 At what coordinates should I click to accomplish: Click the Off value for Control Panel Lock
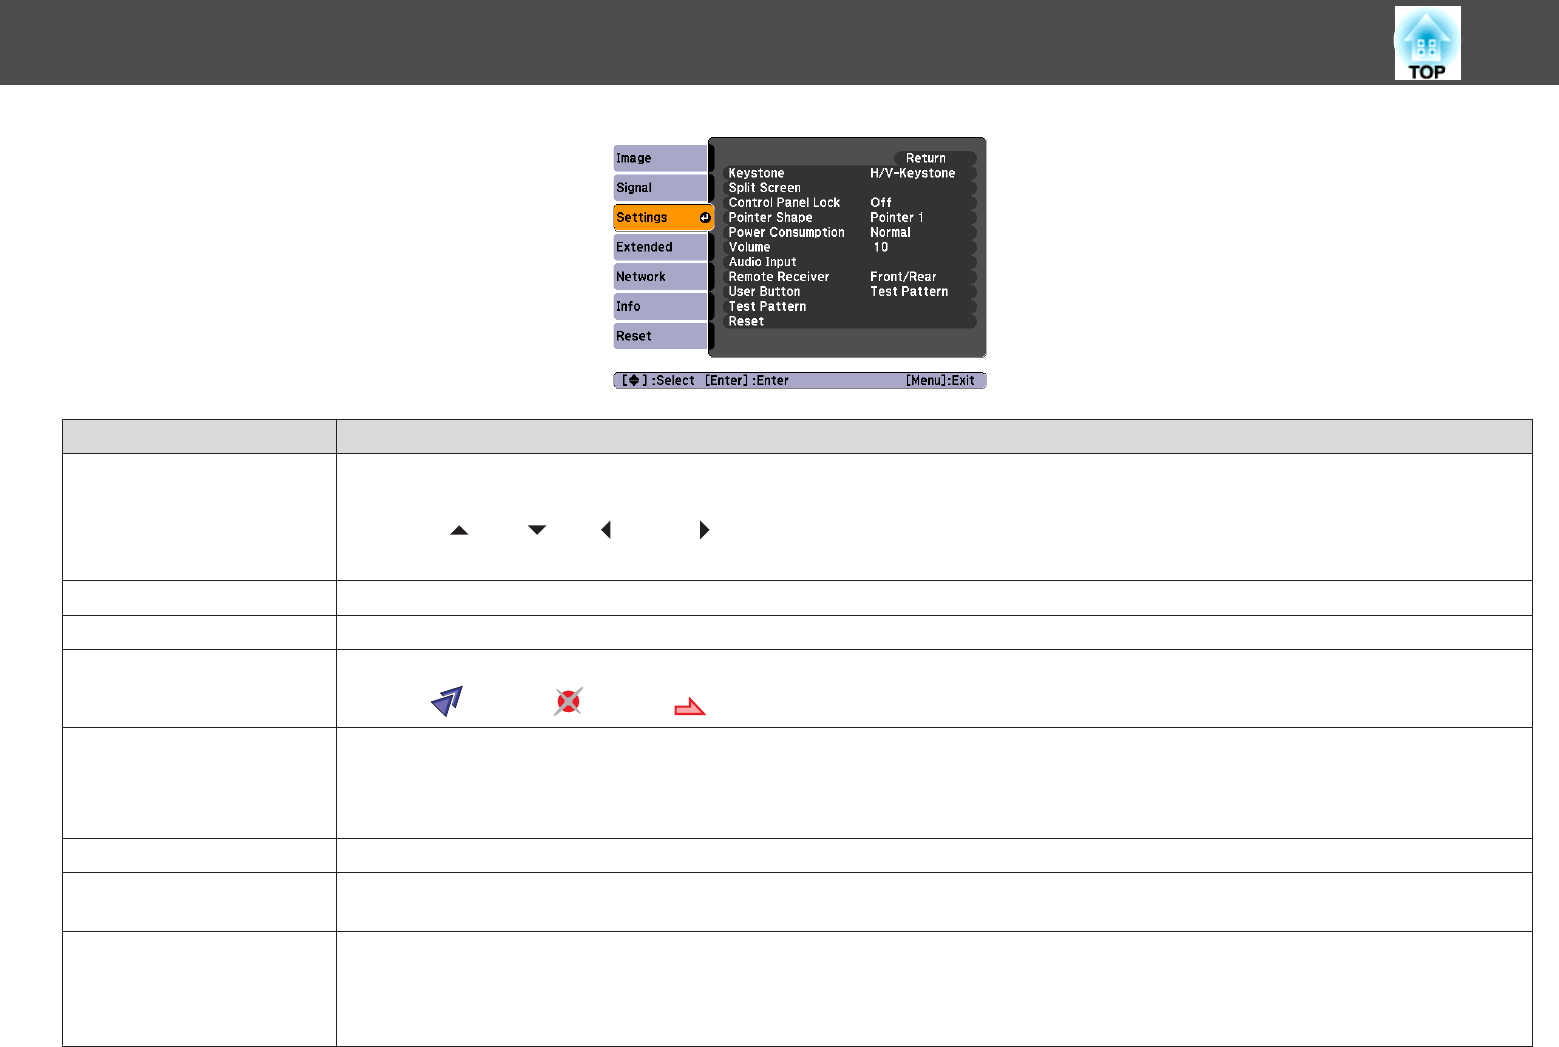(x=880, y=202)
